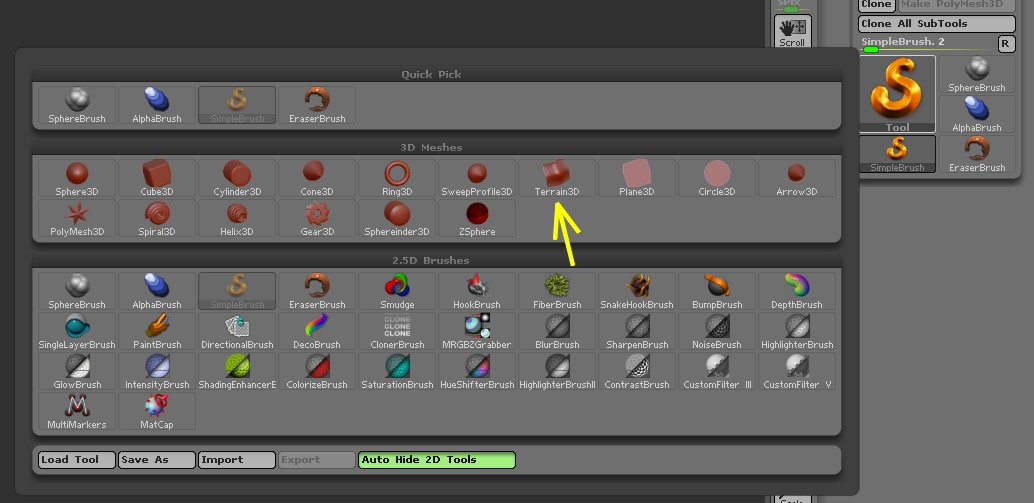
Task: Select the Arrow3D primitive
Action: tap(797, 179)
